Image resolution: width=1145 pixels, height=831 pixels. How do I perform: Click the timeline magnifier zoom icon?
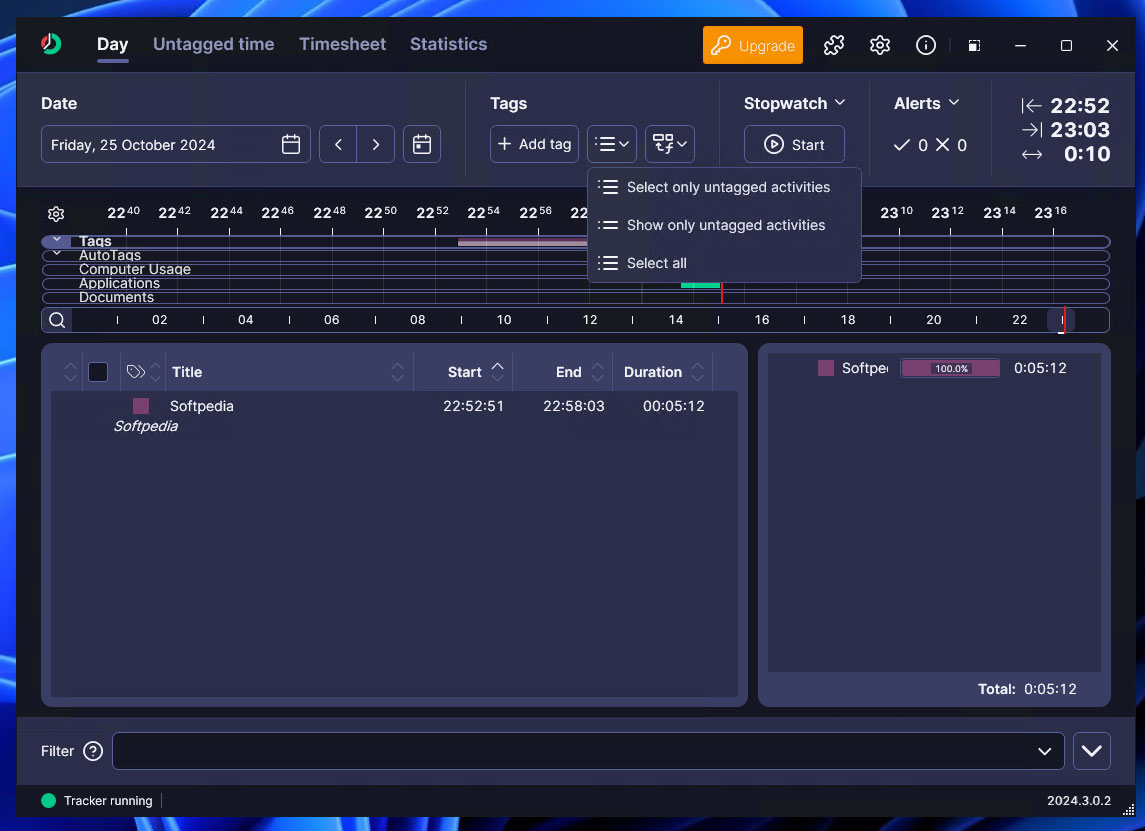point(57,320)
